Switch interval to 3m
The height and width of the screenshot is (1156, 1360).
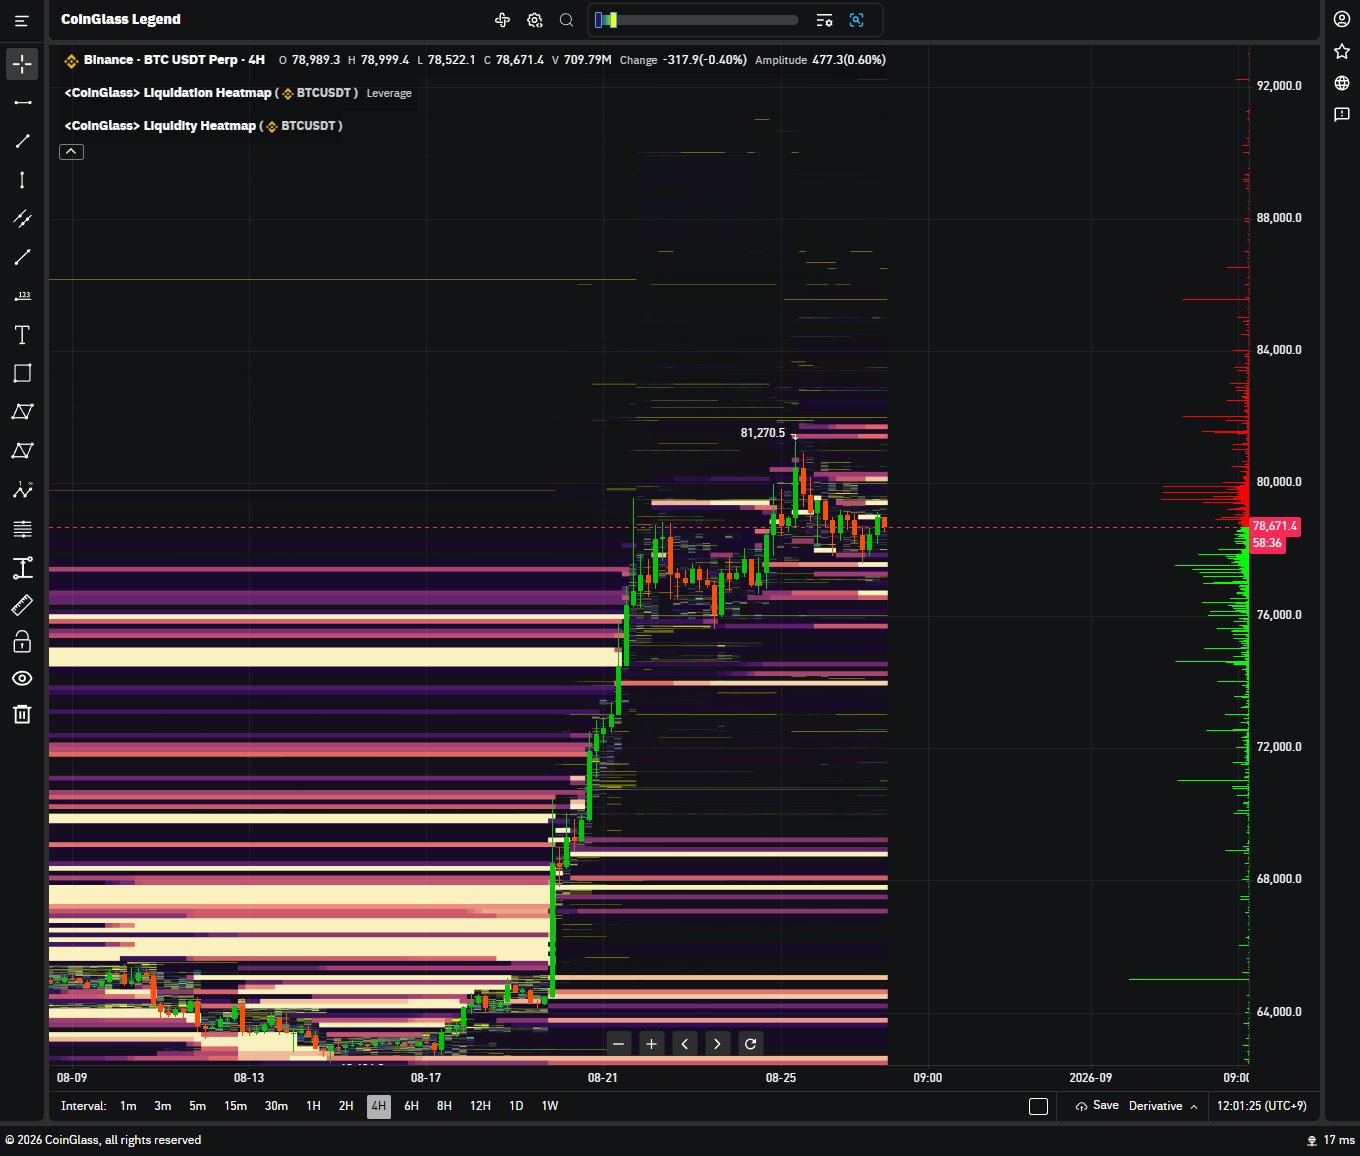tap(163, 1106)
